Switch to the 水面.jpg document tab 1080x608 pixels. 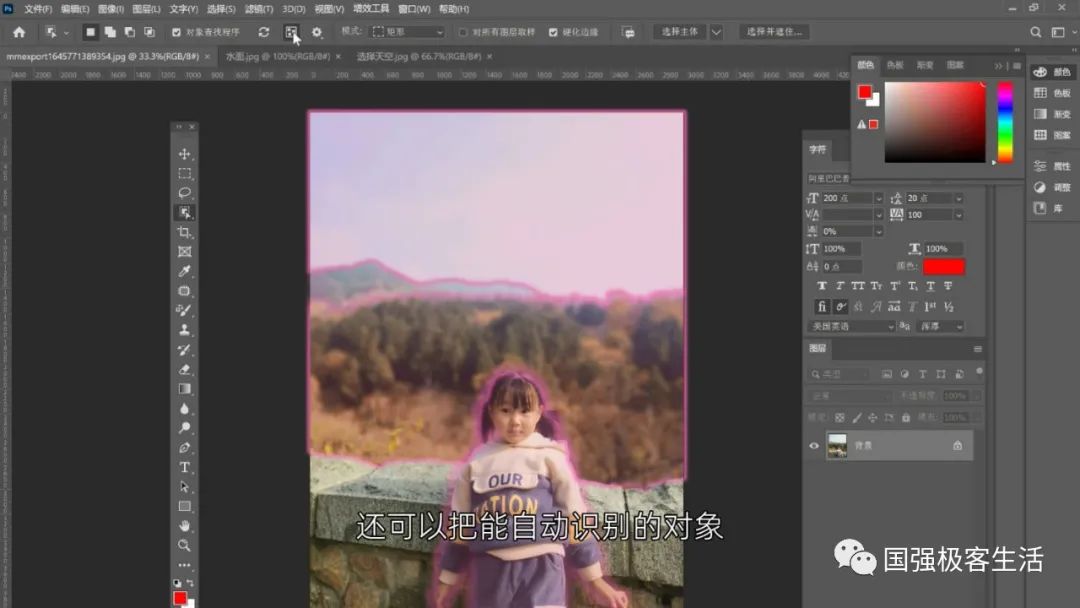278,56
